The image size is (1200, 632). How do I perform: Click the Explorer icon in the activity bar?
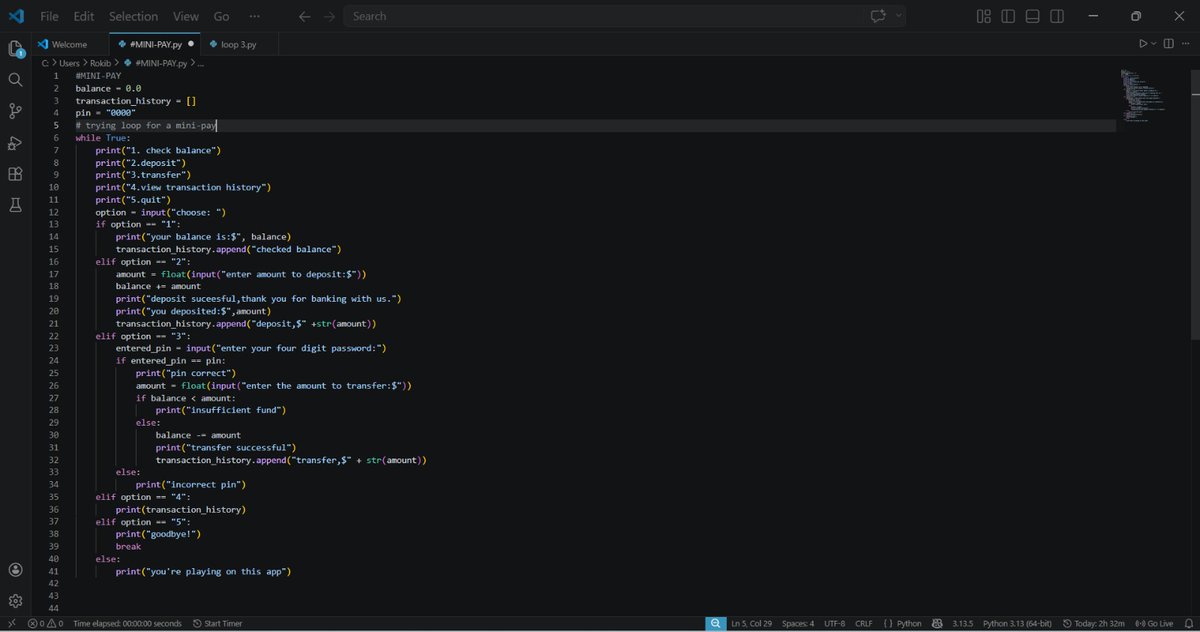pos(15,49)
